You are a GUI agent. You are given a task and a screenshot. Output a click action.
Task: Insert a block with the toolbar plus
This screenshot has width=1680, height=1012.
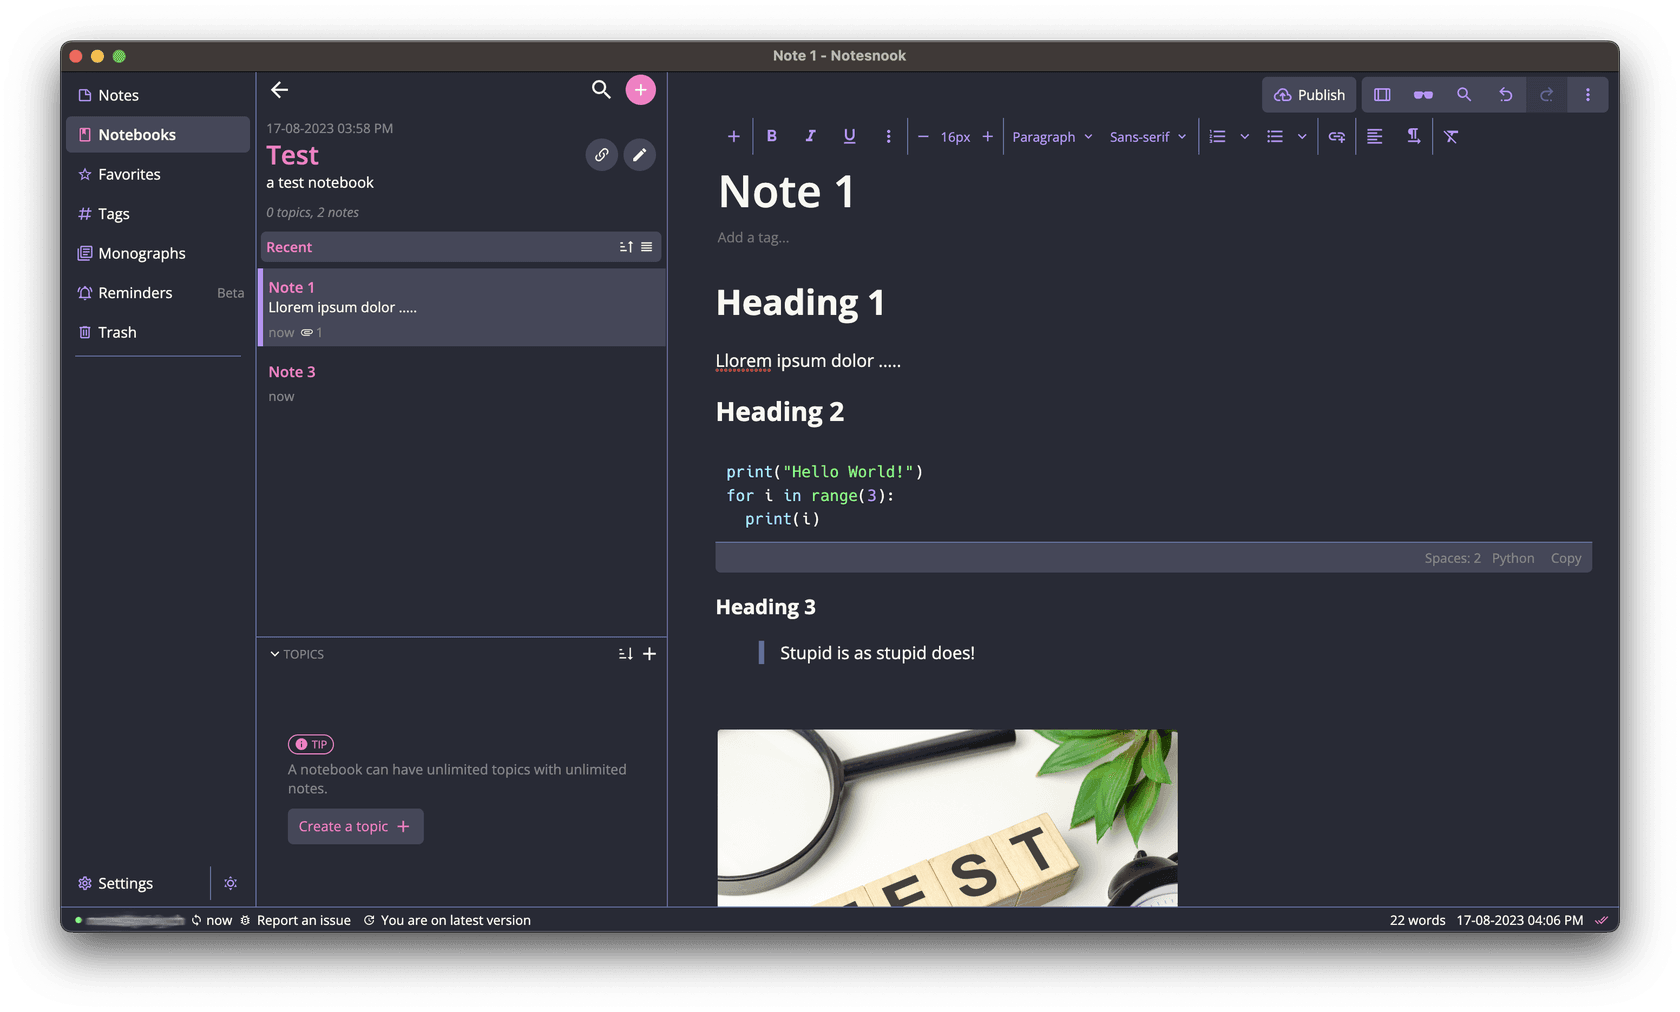[734, 137]
